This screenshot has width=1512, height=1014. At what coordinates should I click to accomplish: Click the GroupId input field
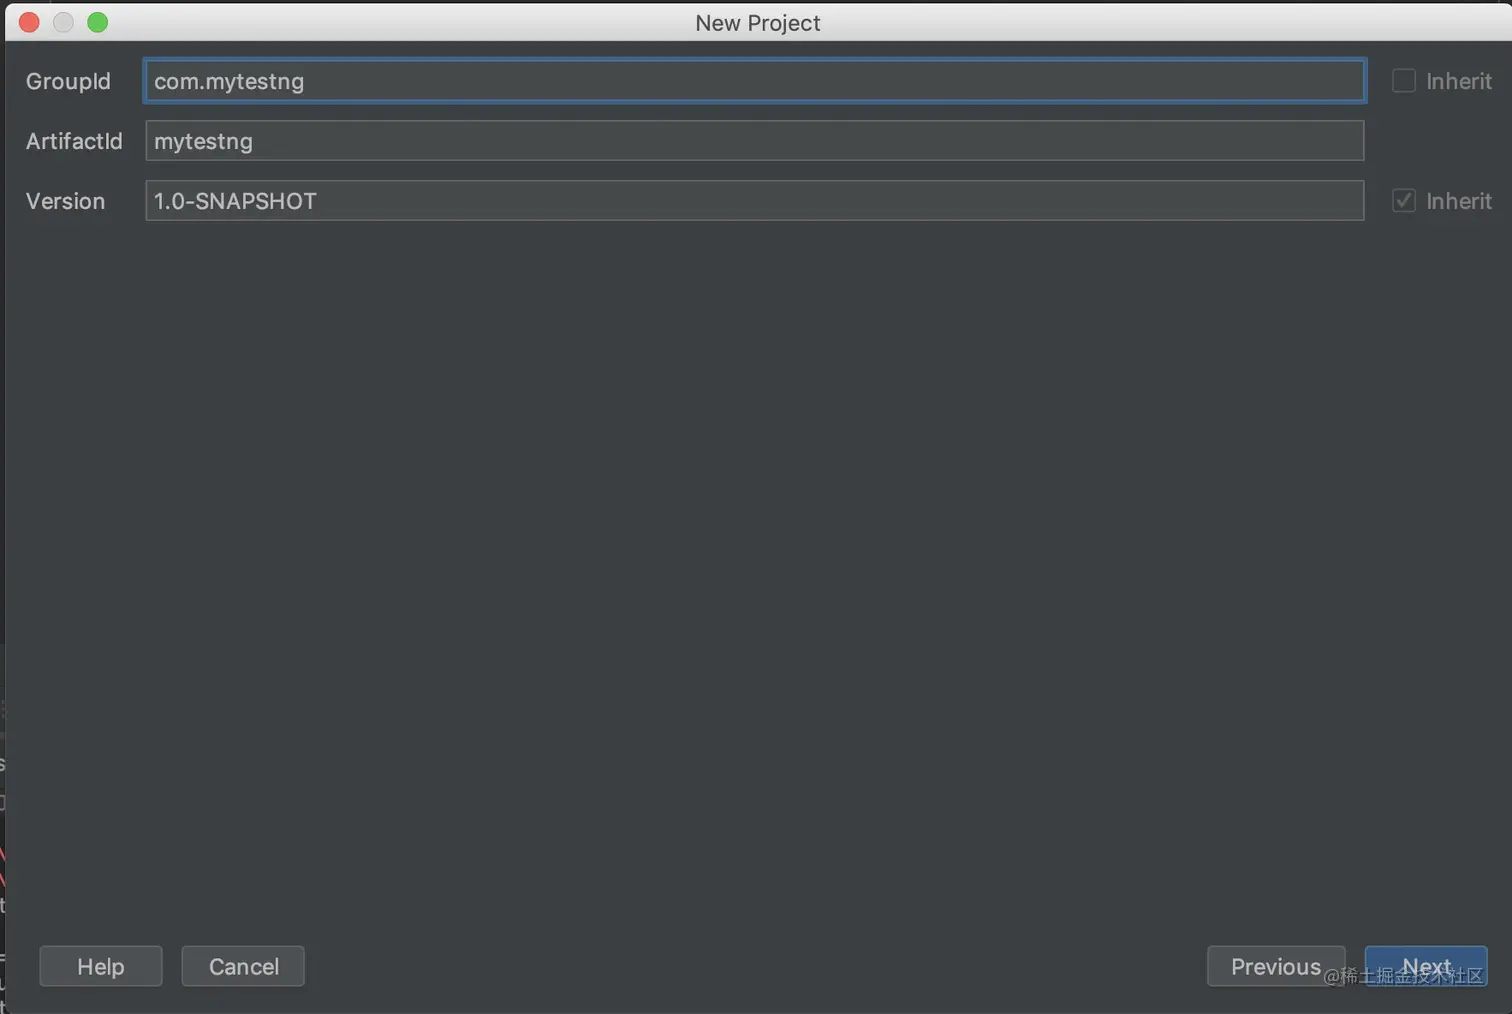755,81
